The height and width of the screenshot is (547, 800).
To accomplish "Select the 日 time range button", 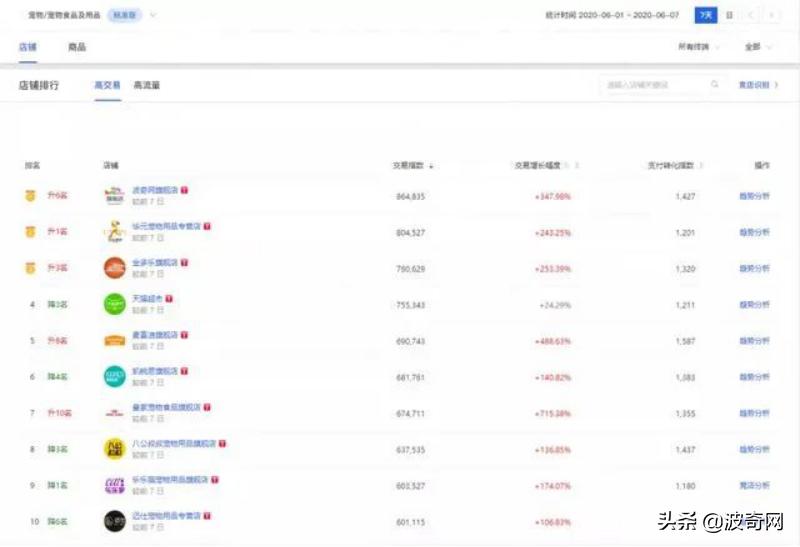I will pyautogui.click(x=729, y=15).
